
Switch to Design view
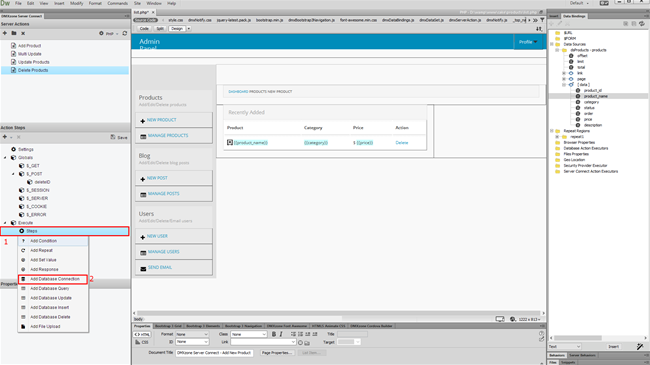tap(177, 29)
